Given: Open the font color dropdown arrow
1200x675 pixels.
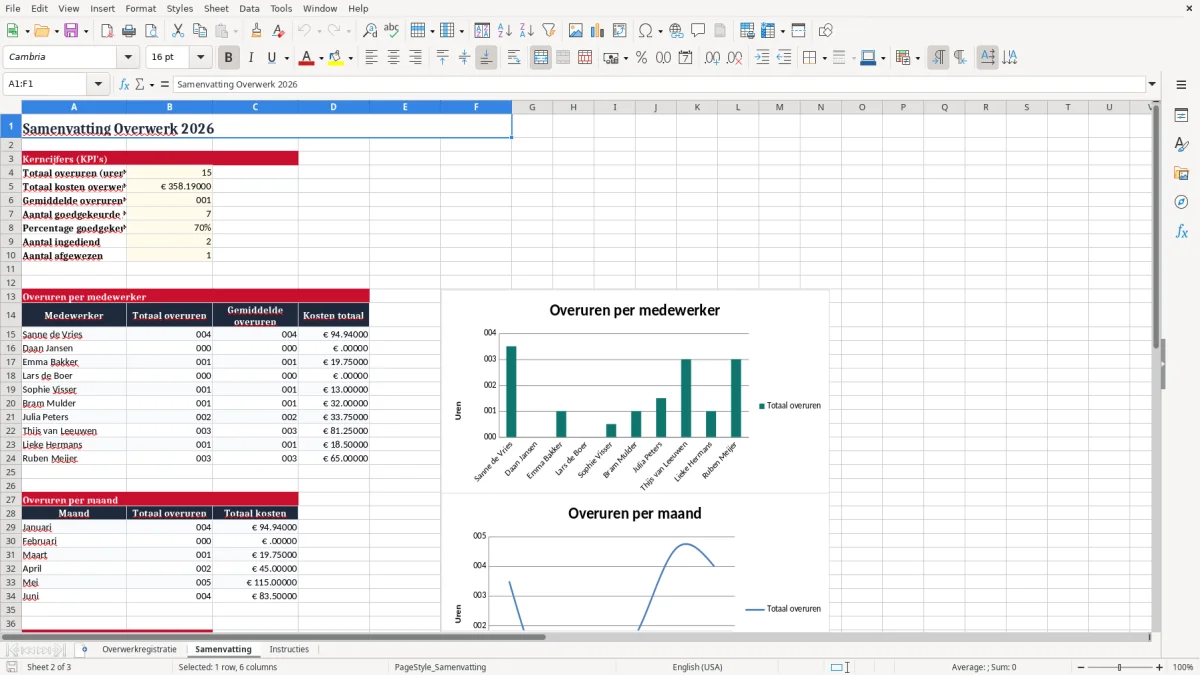Looking at the screenshot, I should (x=321, y=58).
